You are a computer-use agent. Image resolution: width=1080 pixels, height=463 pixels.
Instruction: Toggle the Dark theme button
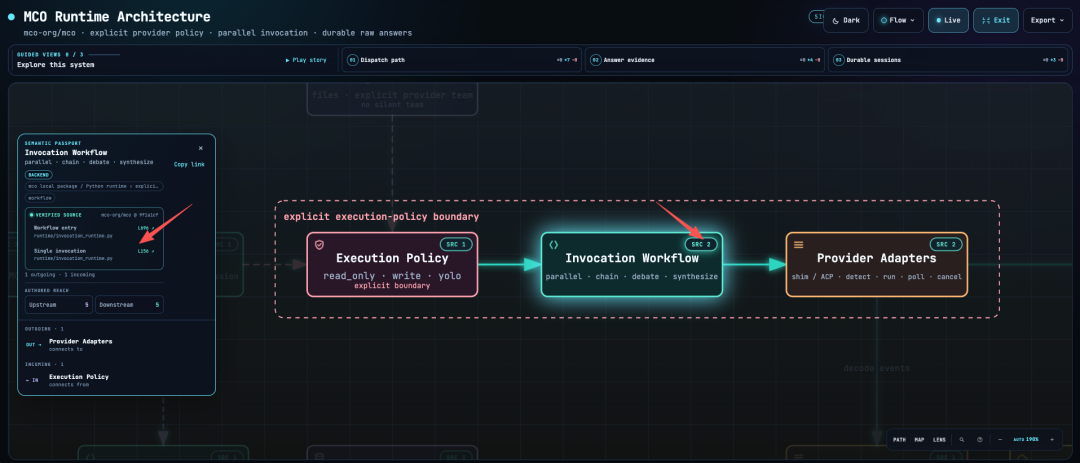pos(846,20)
